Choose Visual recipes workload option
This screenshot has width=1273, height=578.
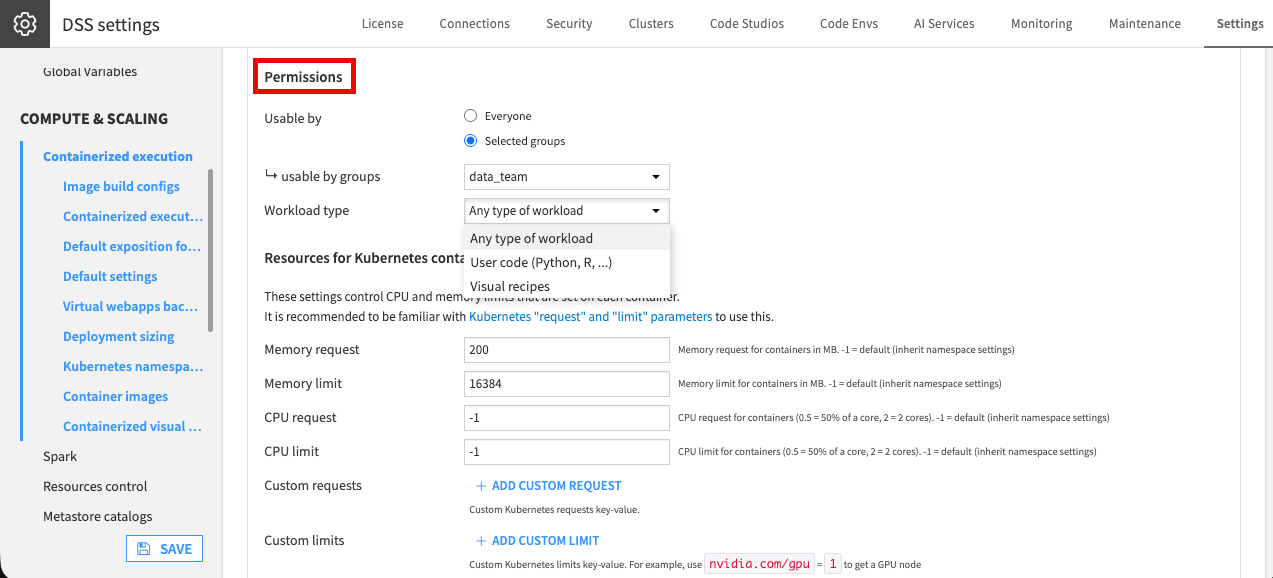[567, 286]
